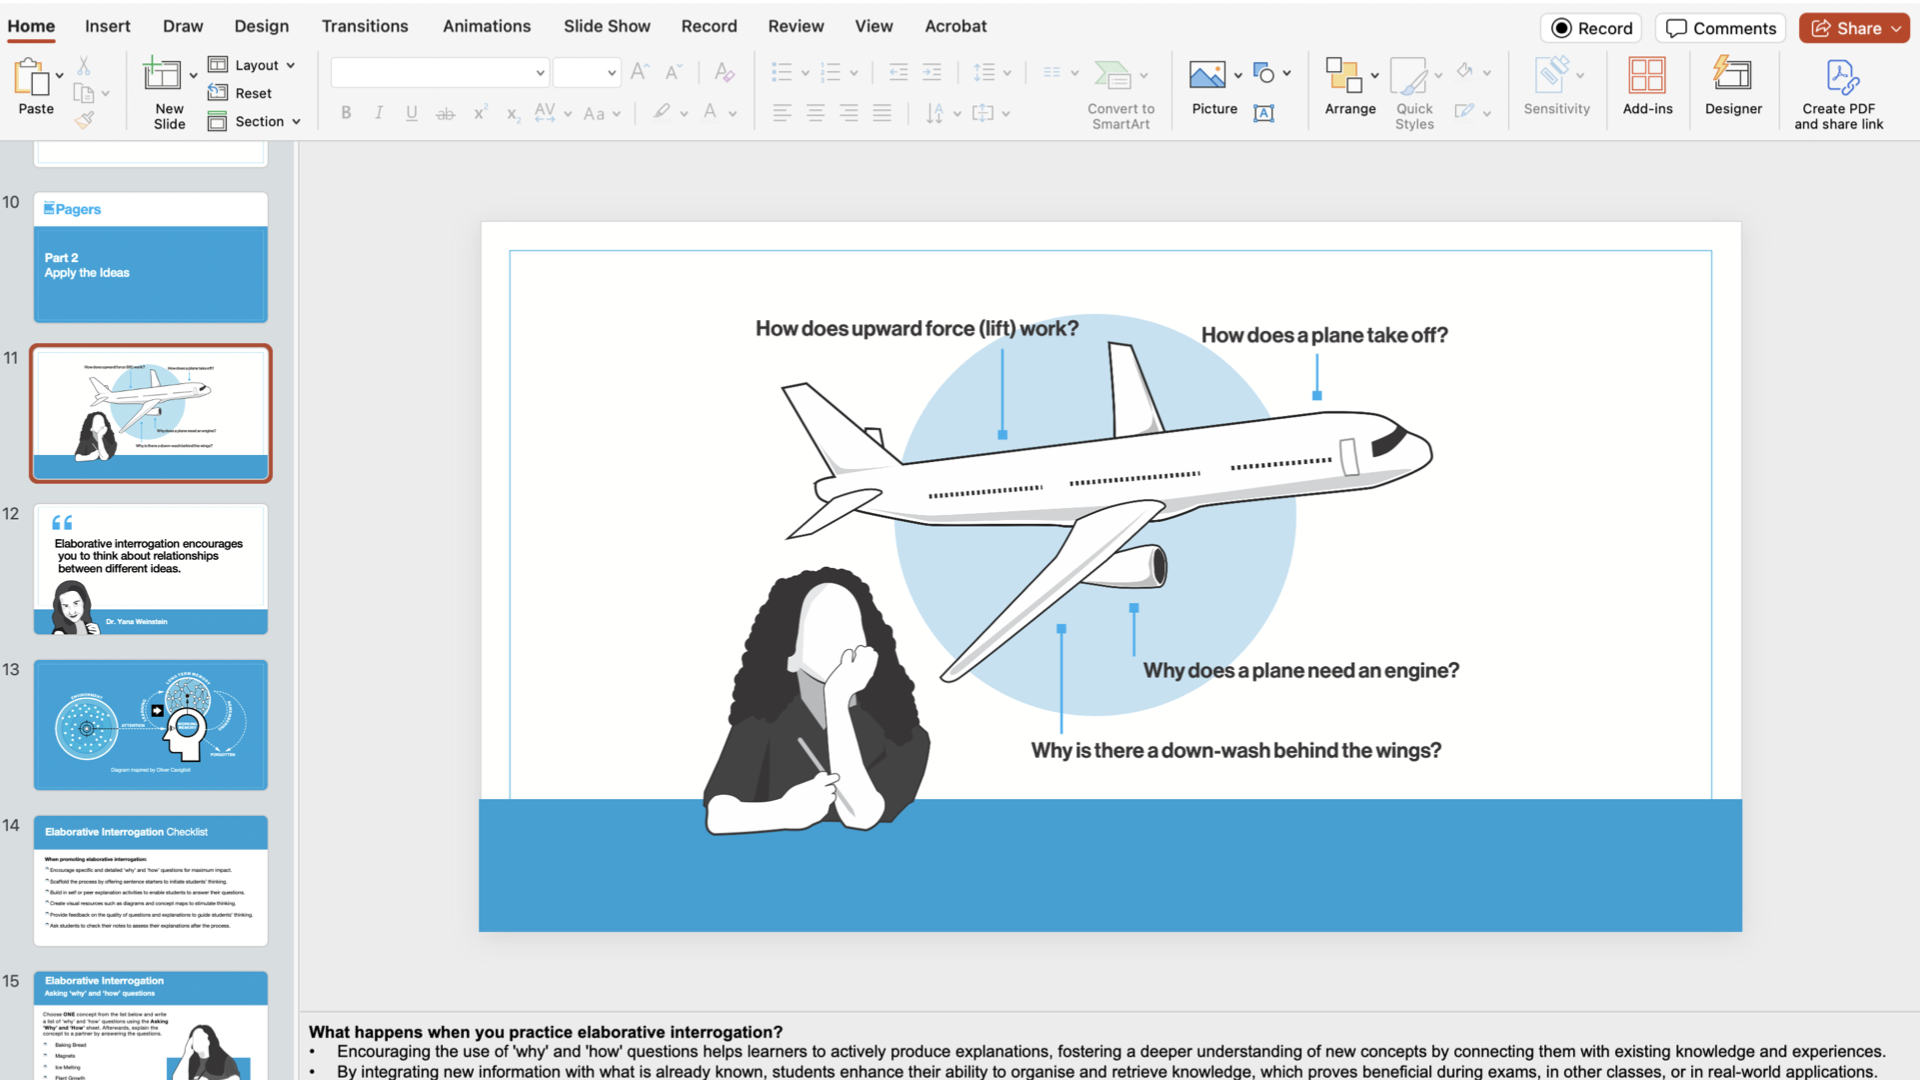The width and height of the screenshot is (1920, 1080).
Task: Open the Designer pane
Action: [1733, 87]
